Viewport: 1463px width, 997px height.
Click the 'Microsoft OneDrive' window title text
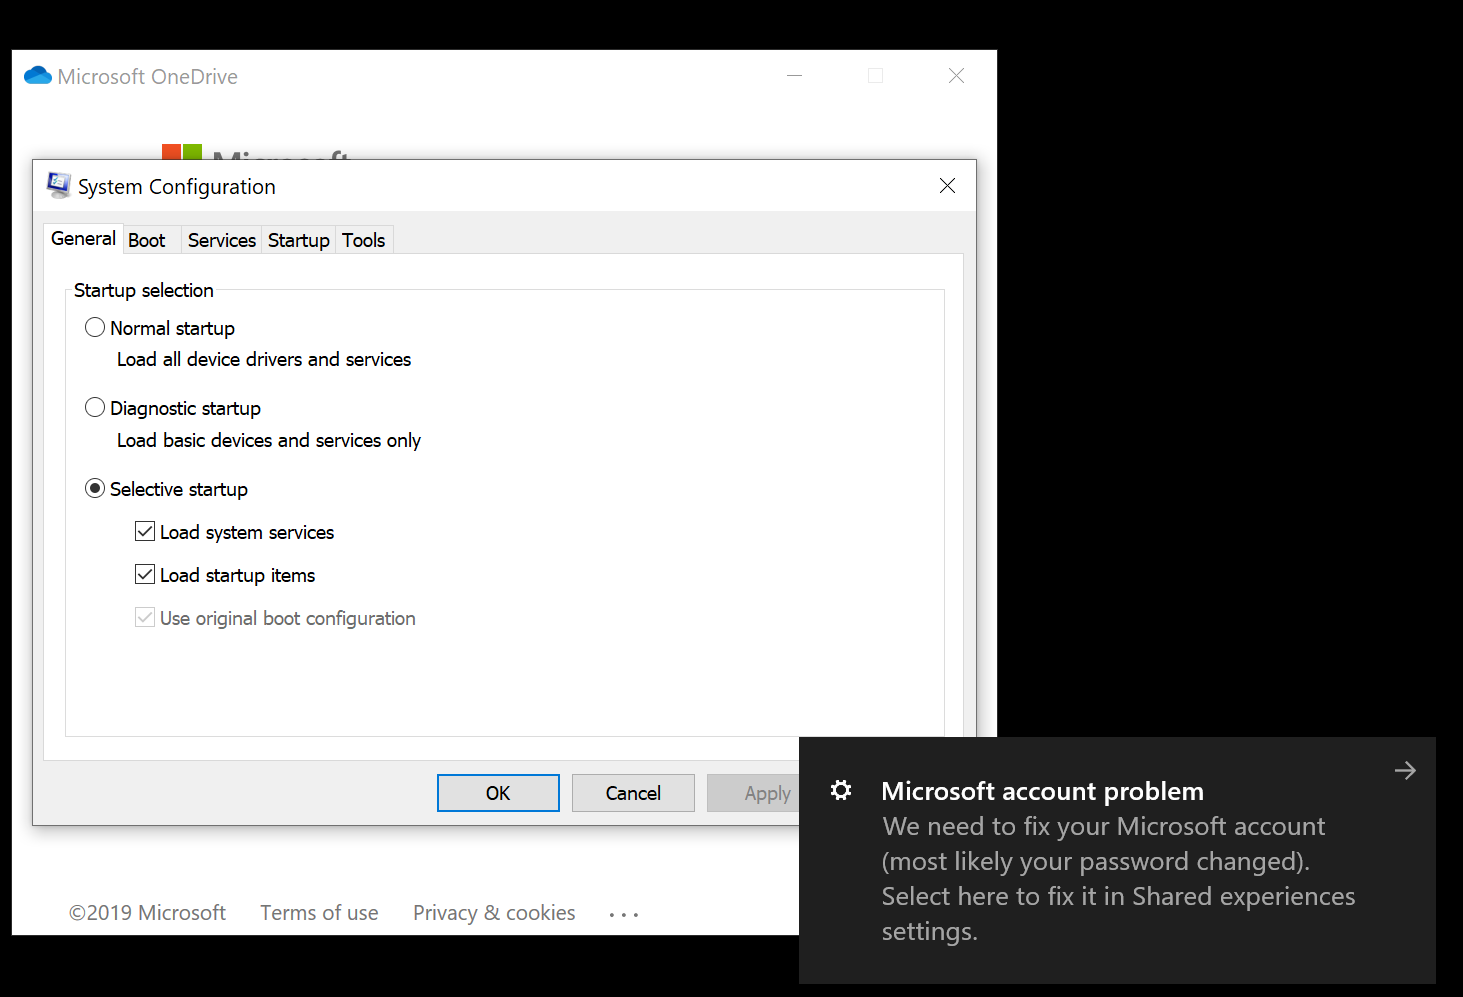(x=148, y=77)
